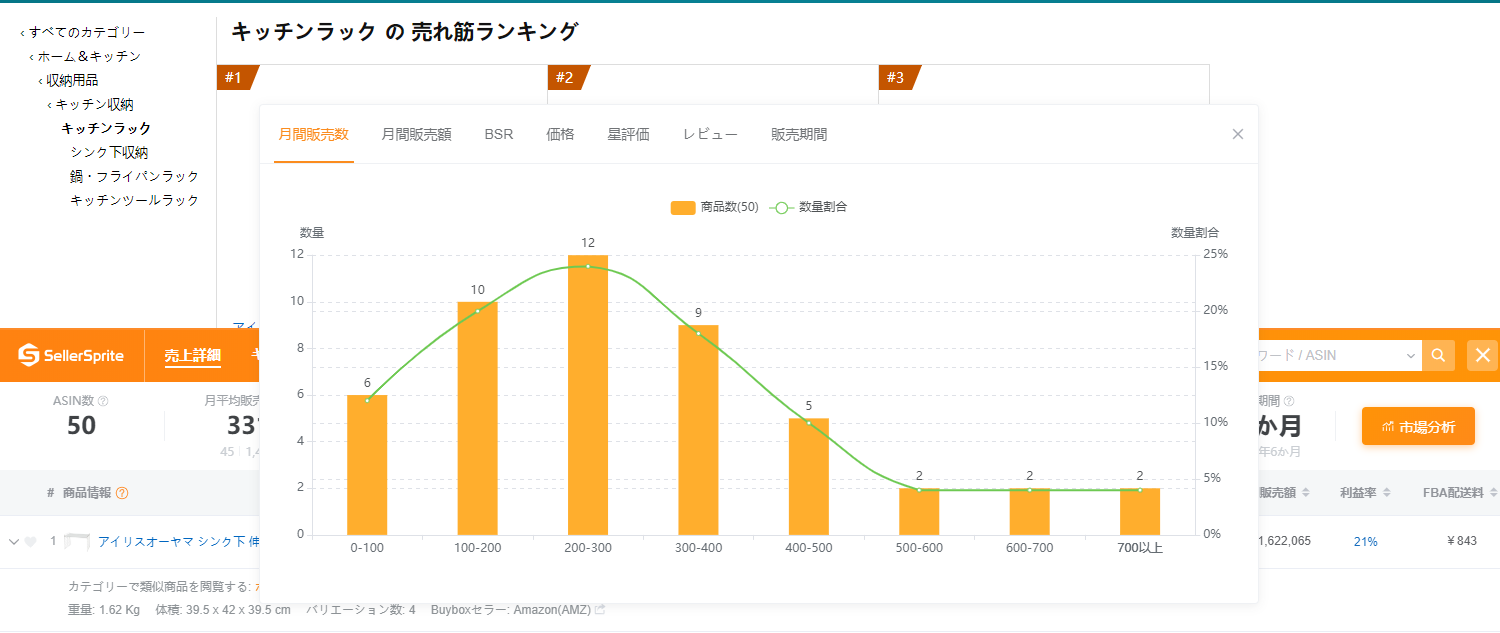Open external link icon after Amazon(AMZ)
This screenshot has height=633, width=1500.
pyautogui.click(x=600, y=609)
